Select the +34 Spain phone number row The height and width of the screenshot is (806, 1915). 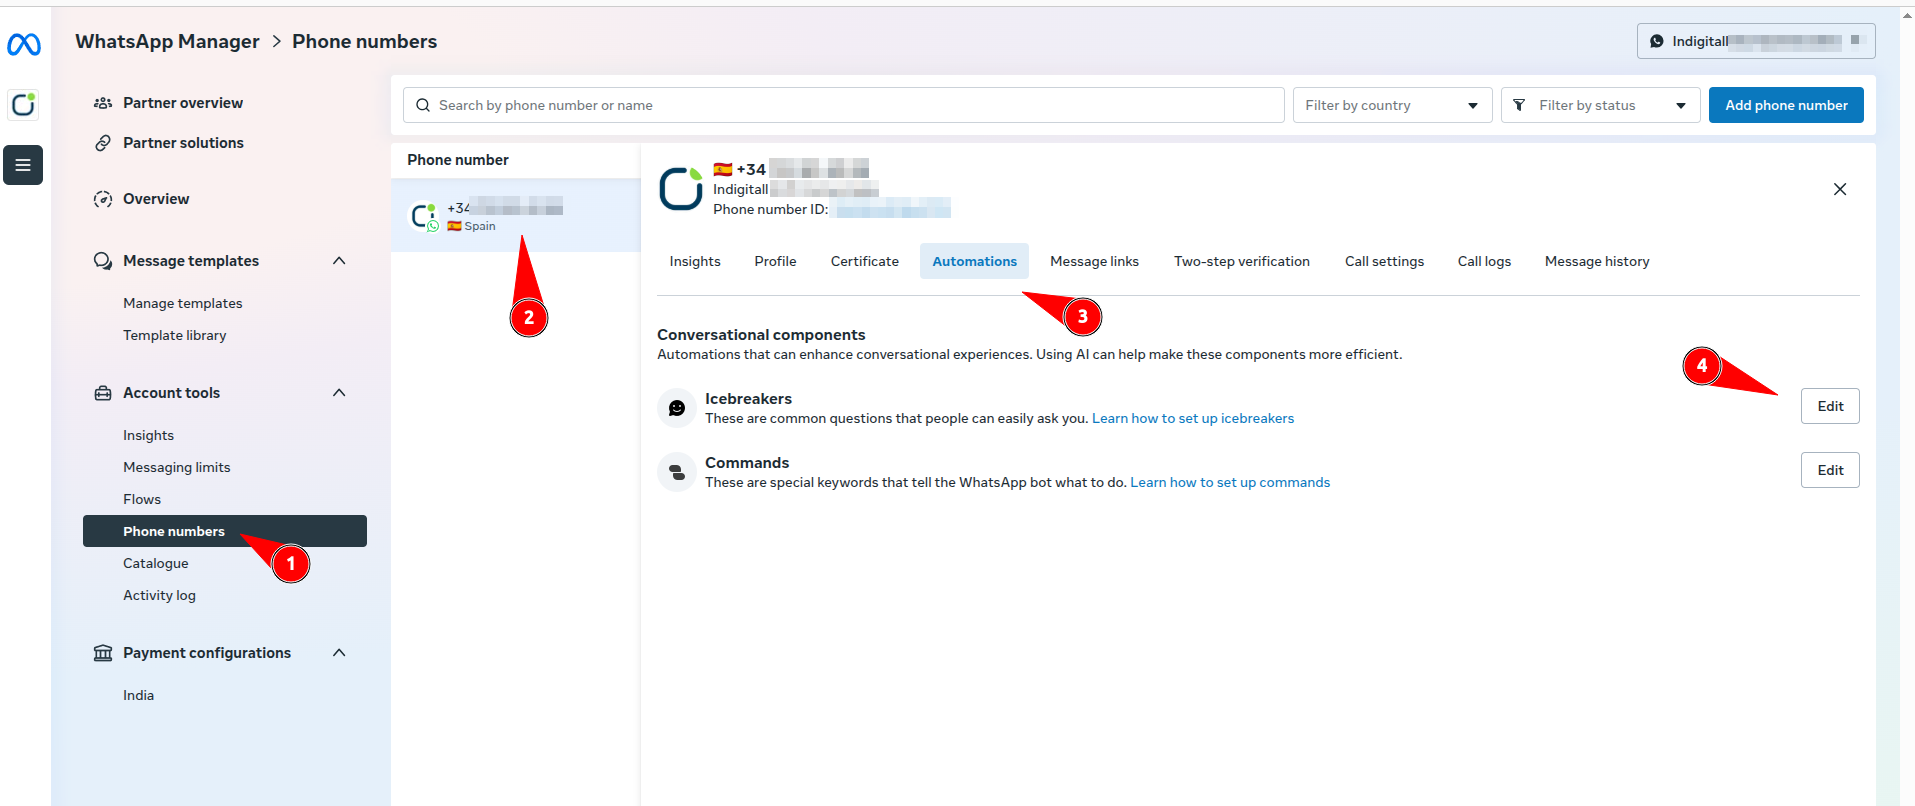515,215
